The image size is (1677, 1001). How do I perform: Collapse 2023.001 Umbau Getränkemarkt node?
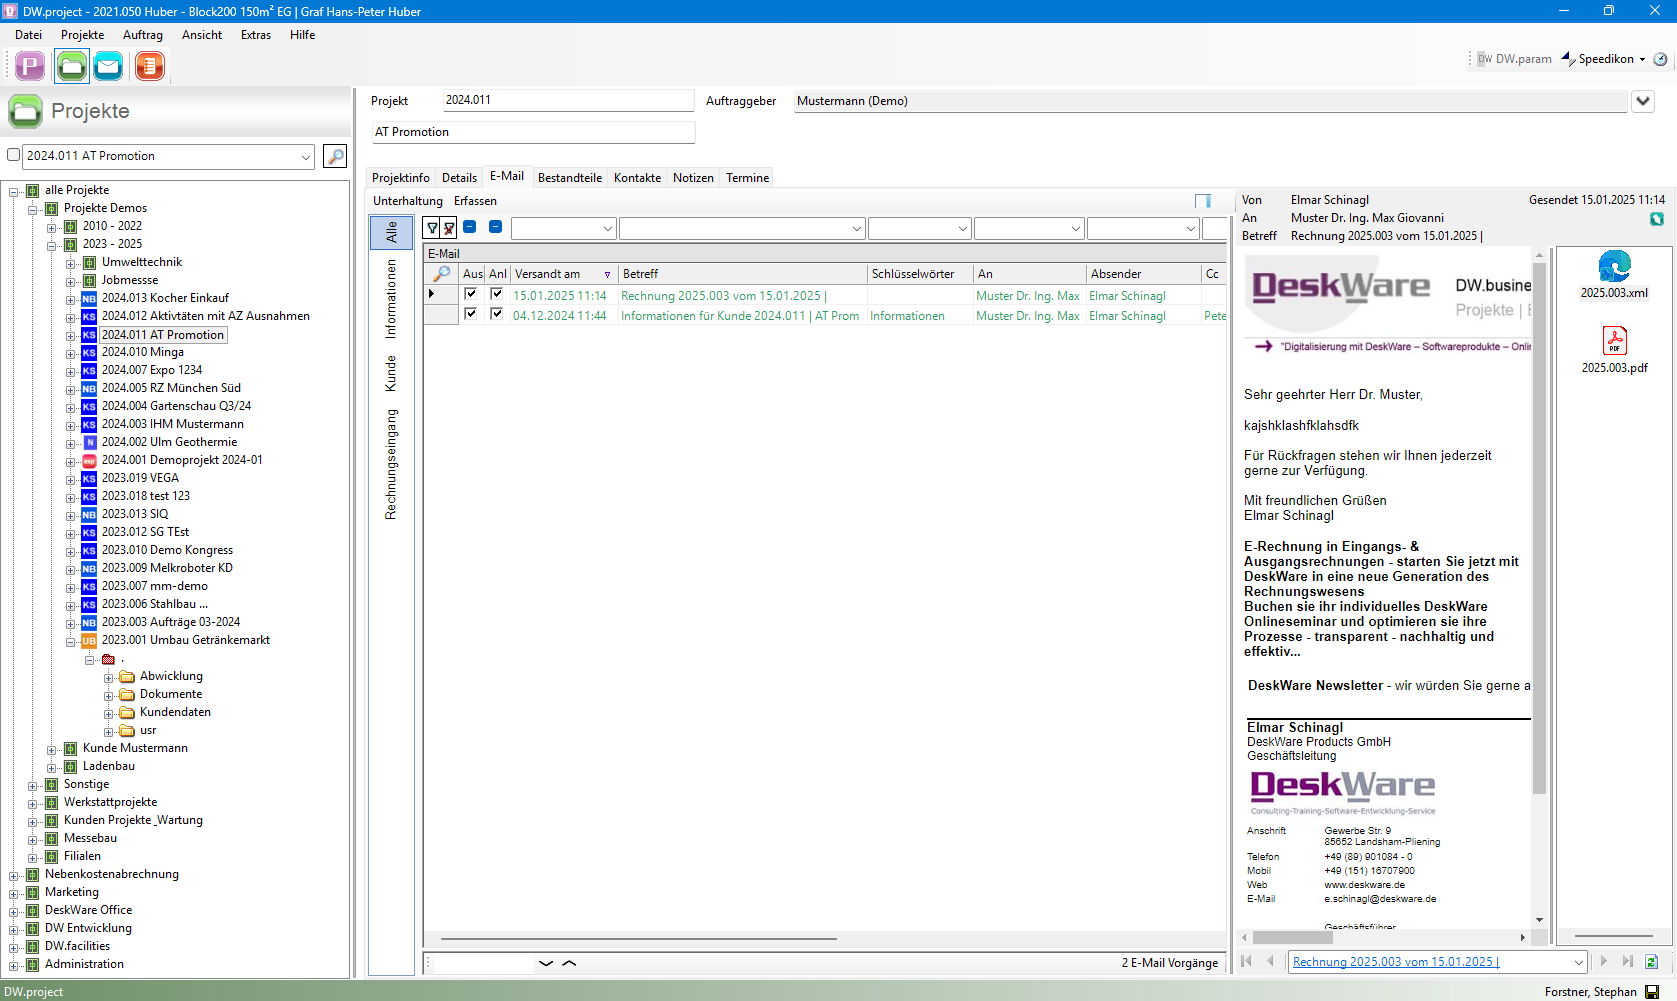[x=71, y=641]
